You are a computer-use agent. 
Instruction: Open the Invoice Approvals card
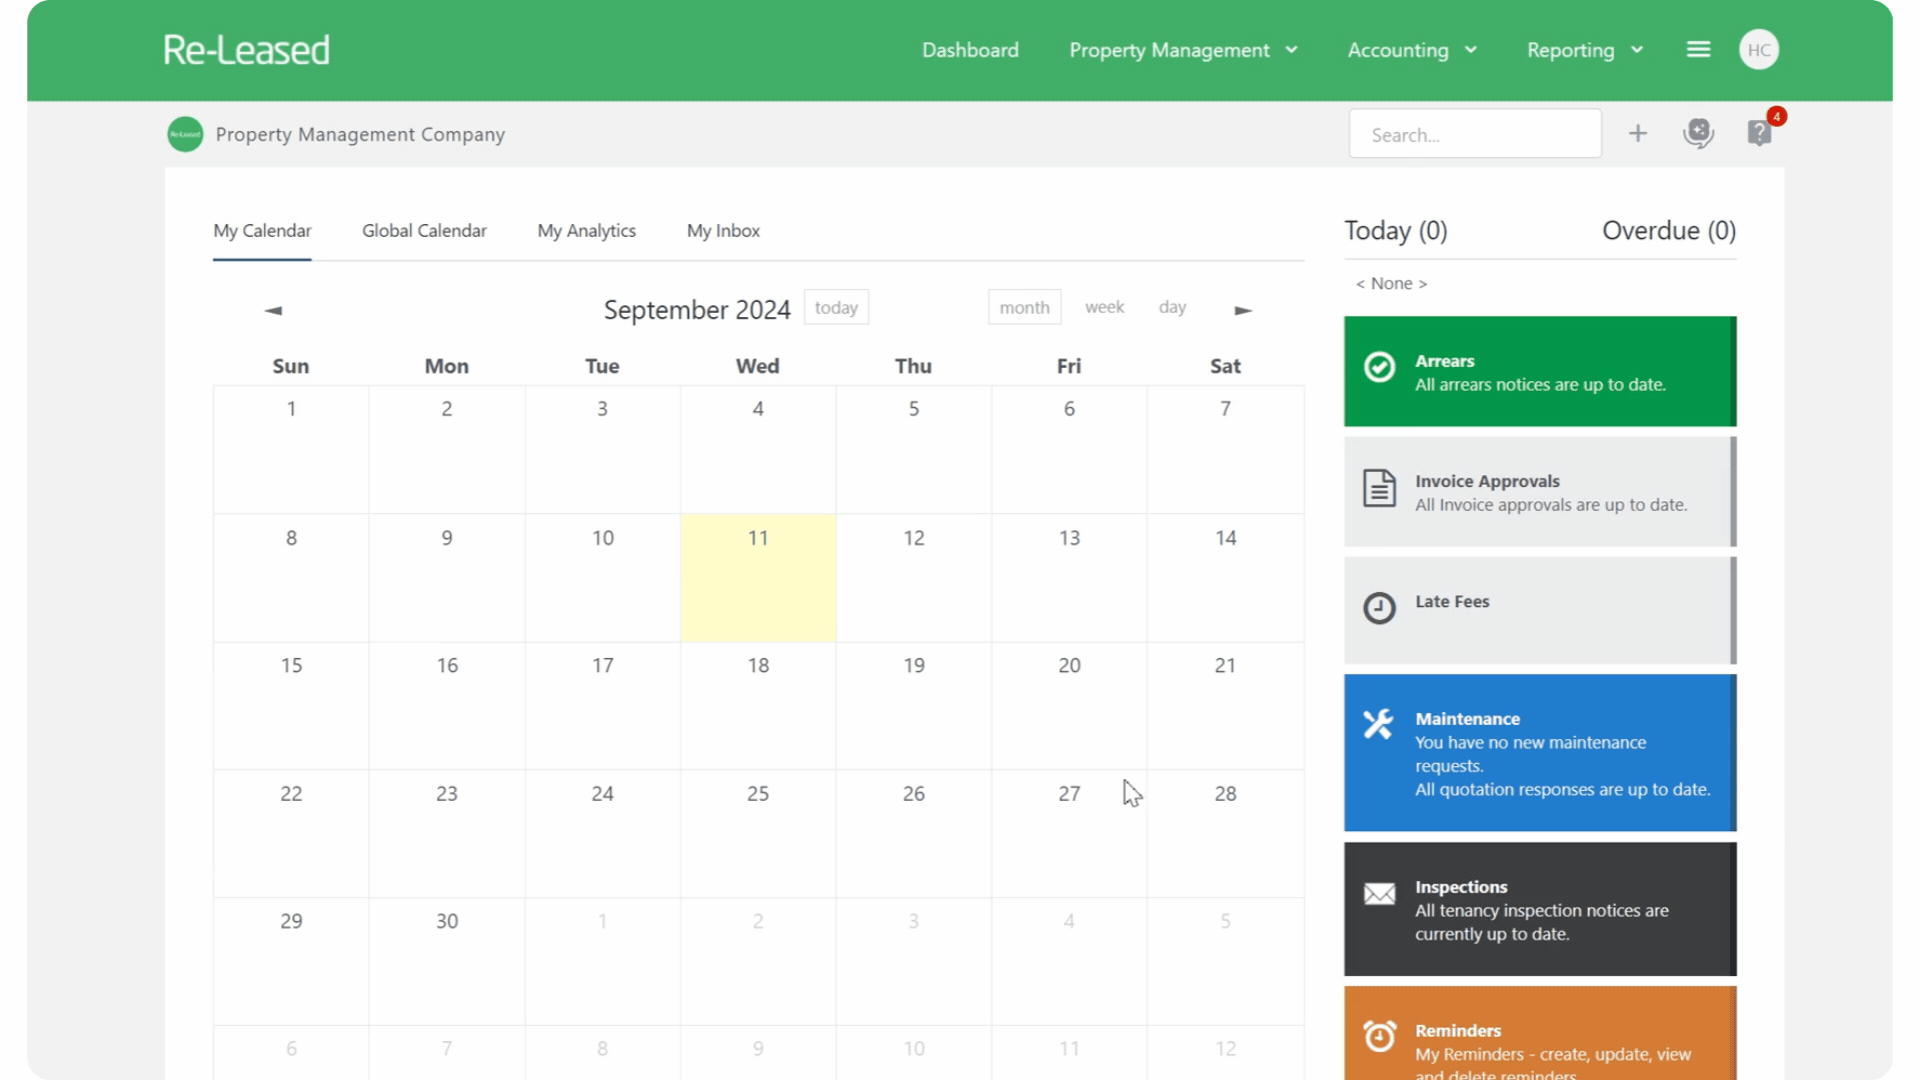(1540, 492)
